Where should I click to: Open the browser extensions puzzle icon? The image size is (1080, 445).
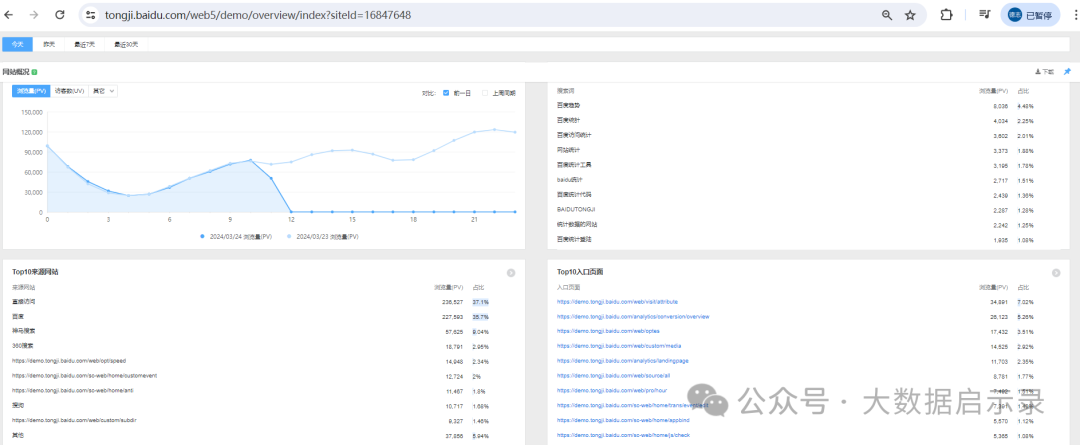(x=946, y=14)
